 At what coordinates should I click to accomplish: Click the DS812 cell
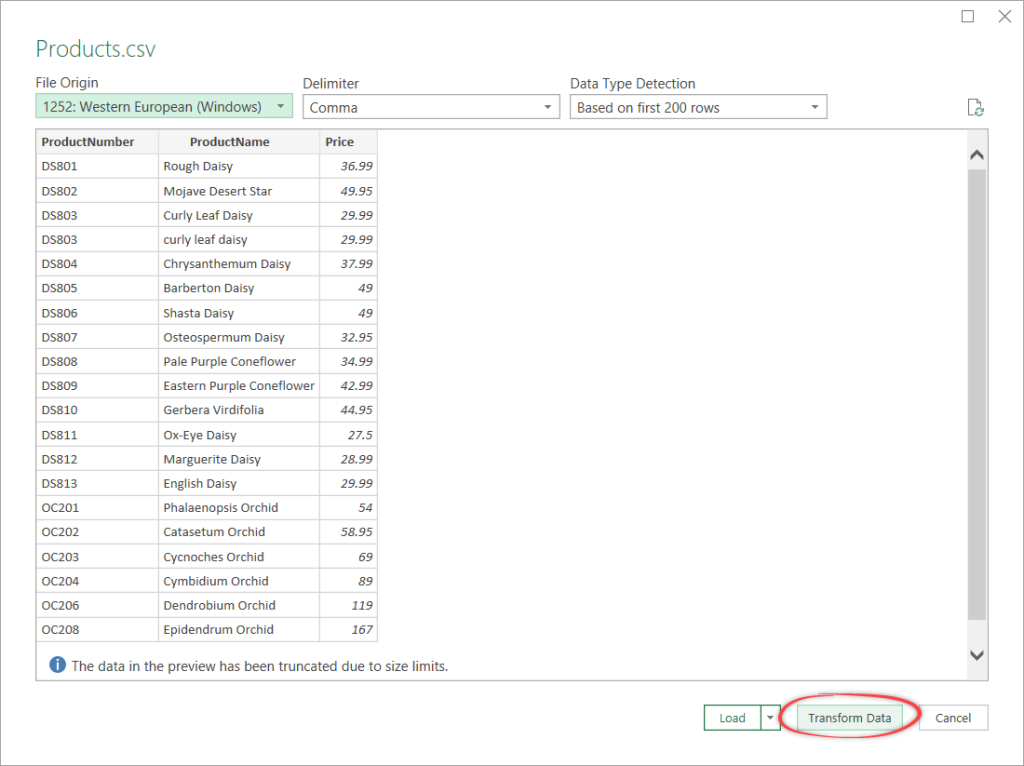(x=97, y=458)
